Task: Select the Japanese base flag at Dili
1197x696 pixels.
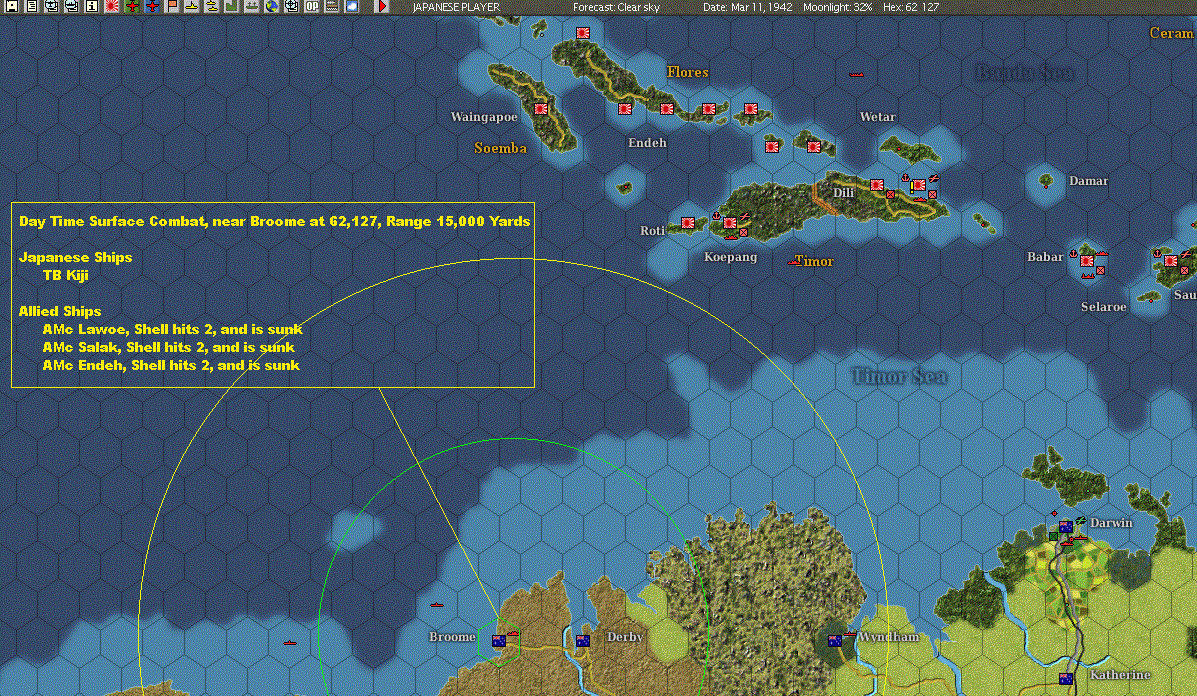Action: pyautogui.click(x=877, y=185)
